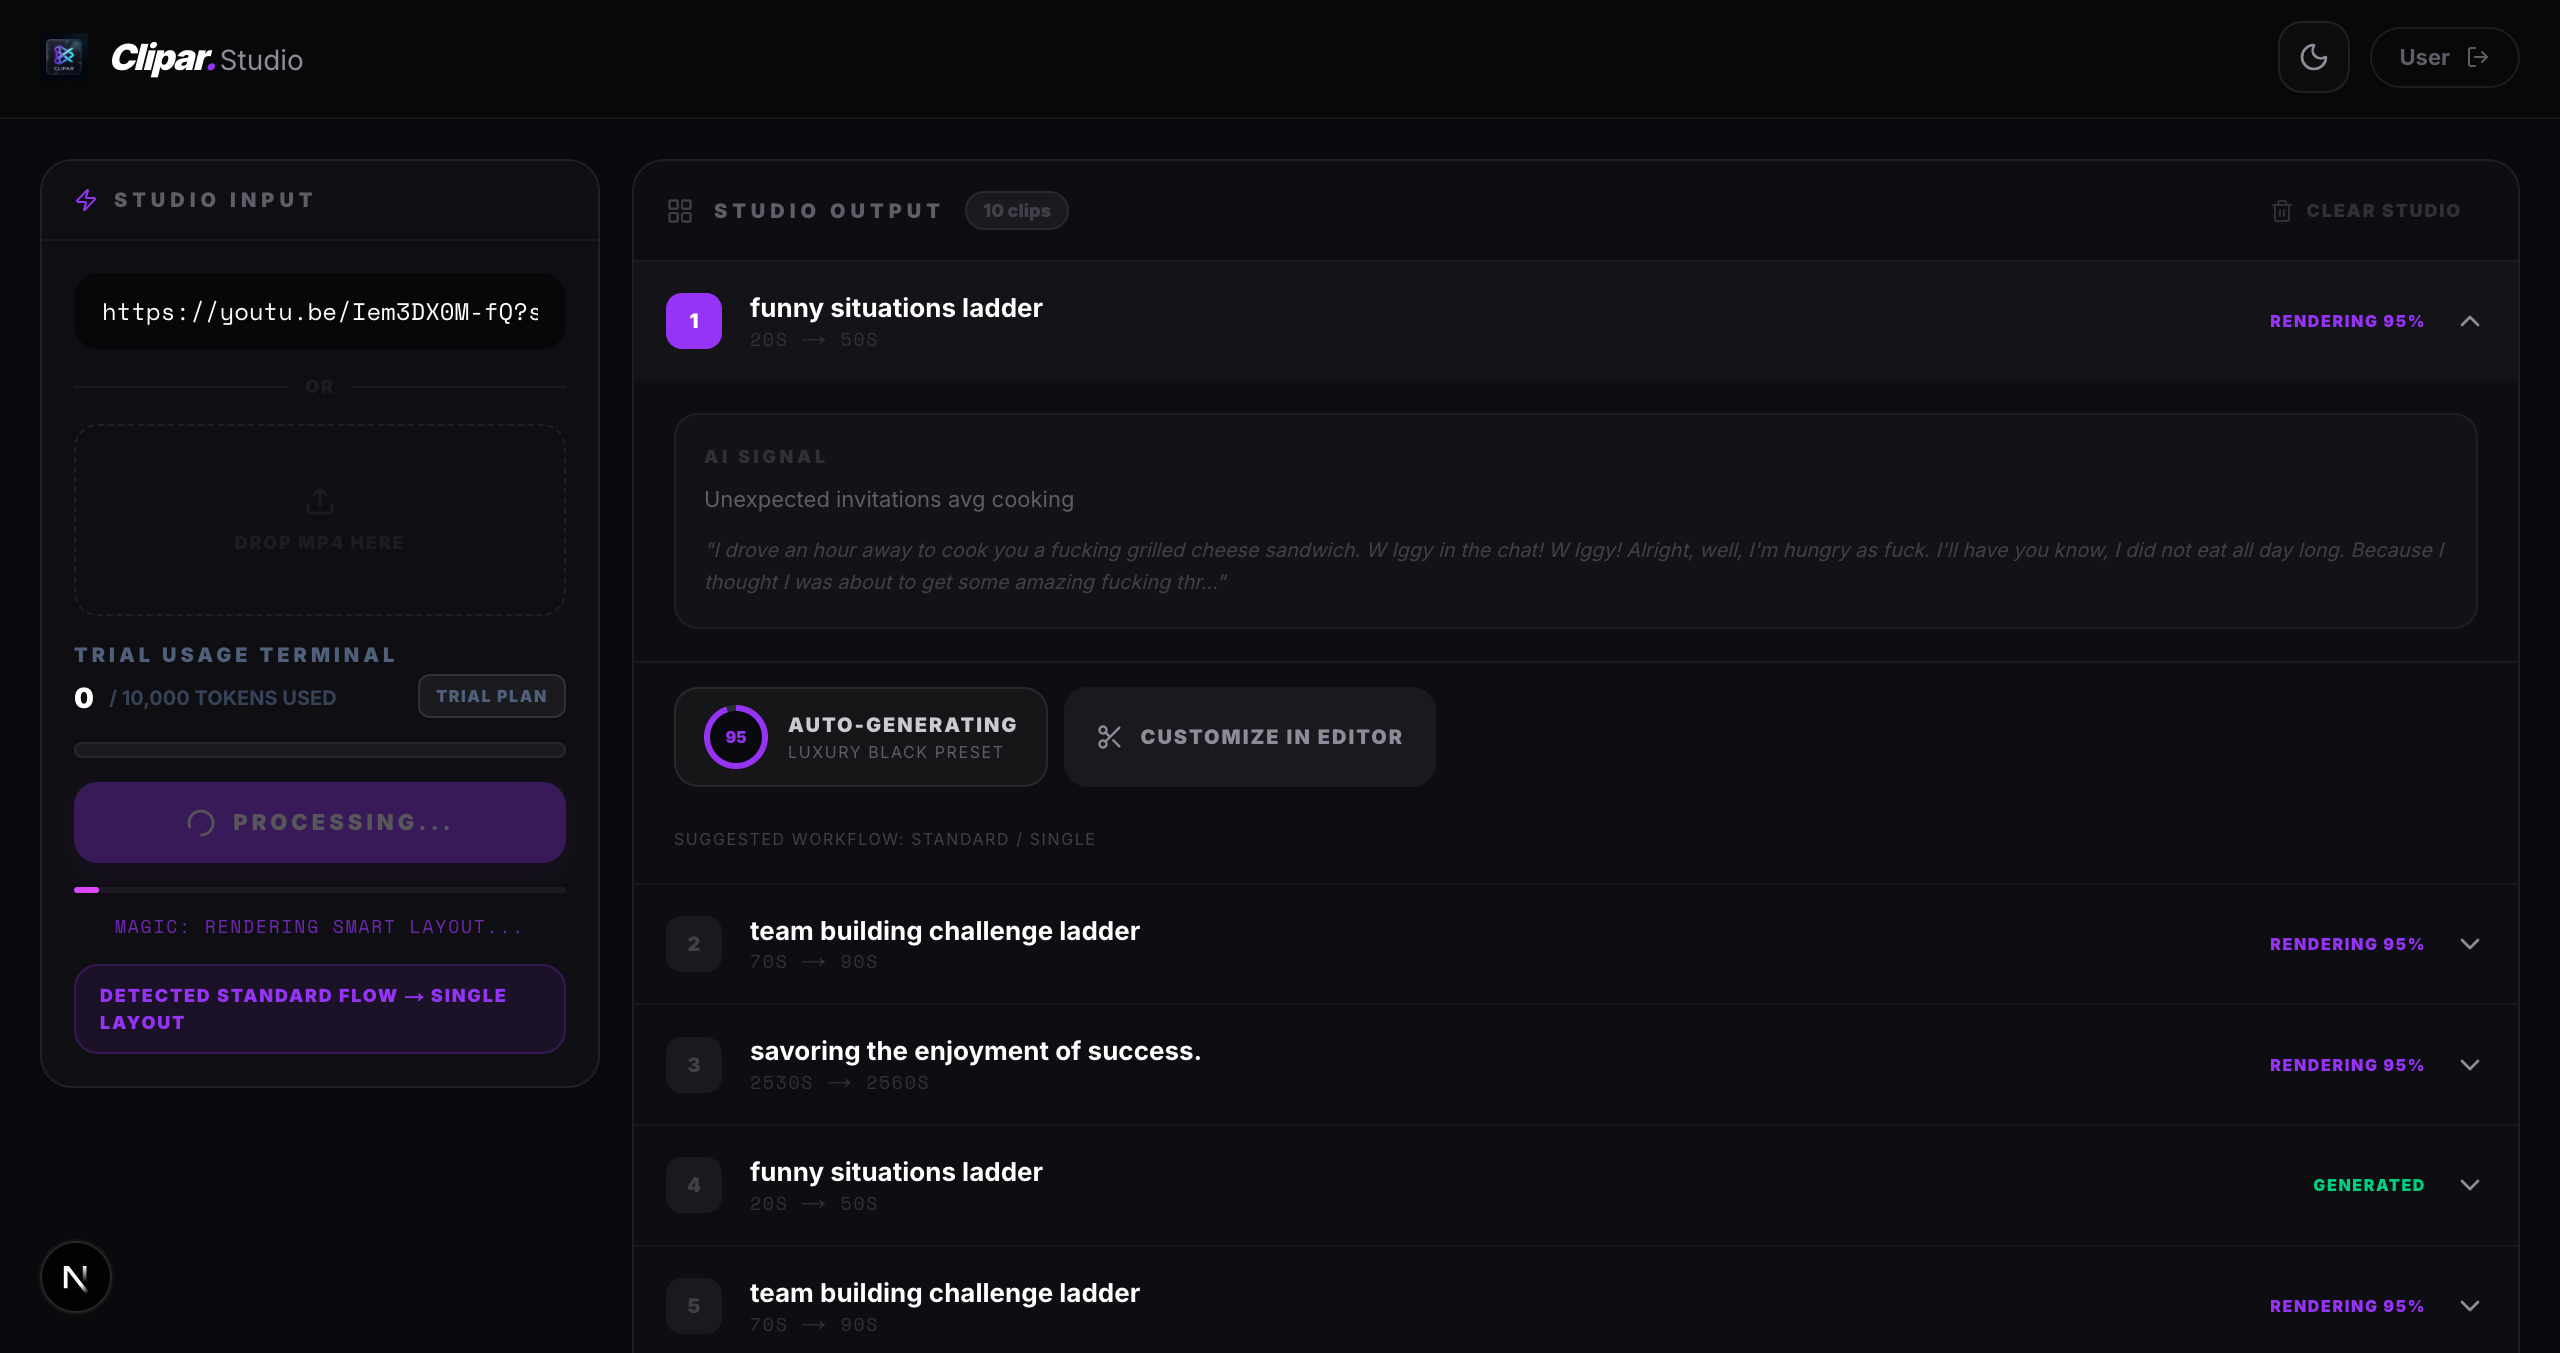Click the purple number 1 clip badge

click(694, 321)
